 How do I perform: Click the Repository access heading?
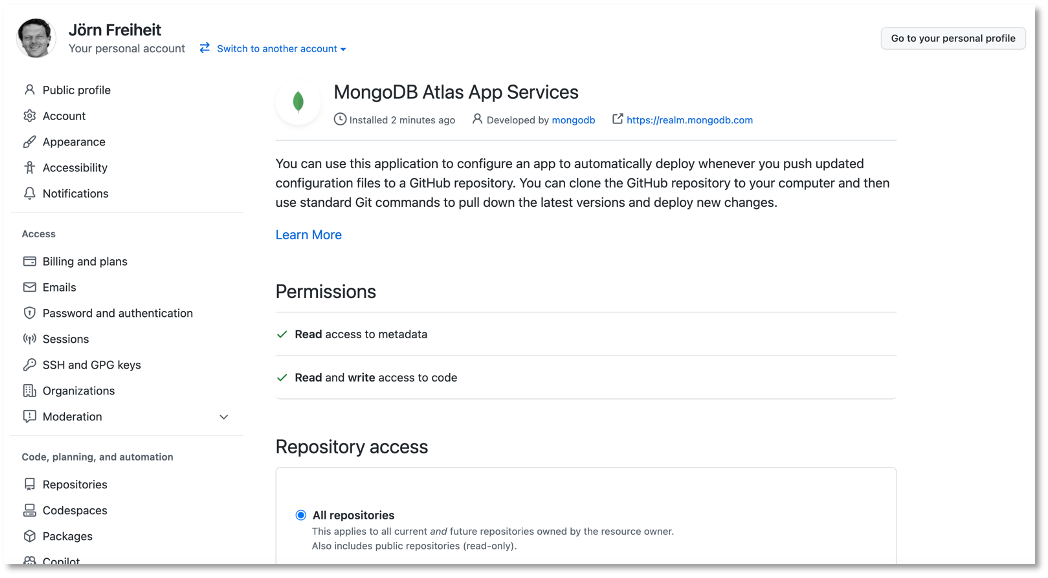(352, 447)
